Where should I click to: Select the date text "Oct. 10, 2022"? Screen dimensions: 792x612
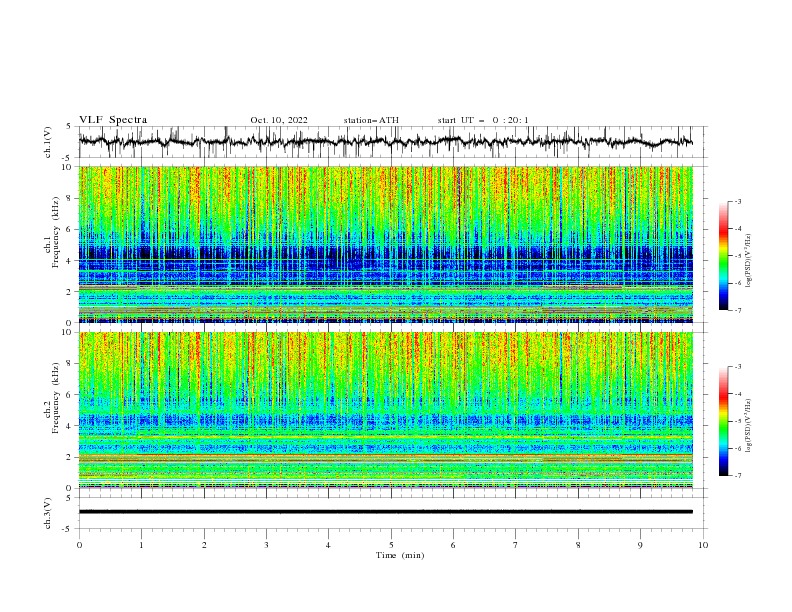coord(279,120)
